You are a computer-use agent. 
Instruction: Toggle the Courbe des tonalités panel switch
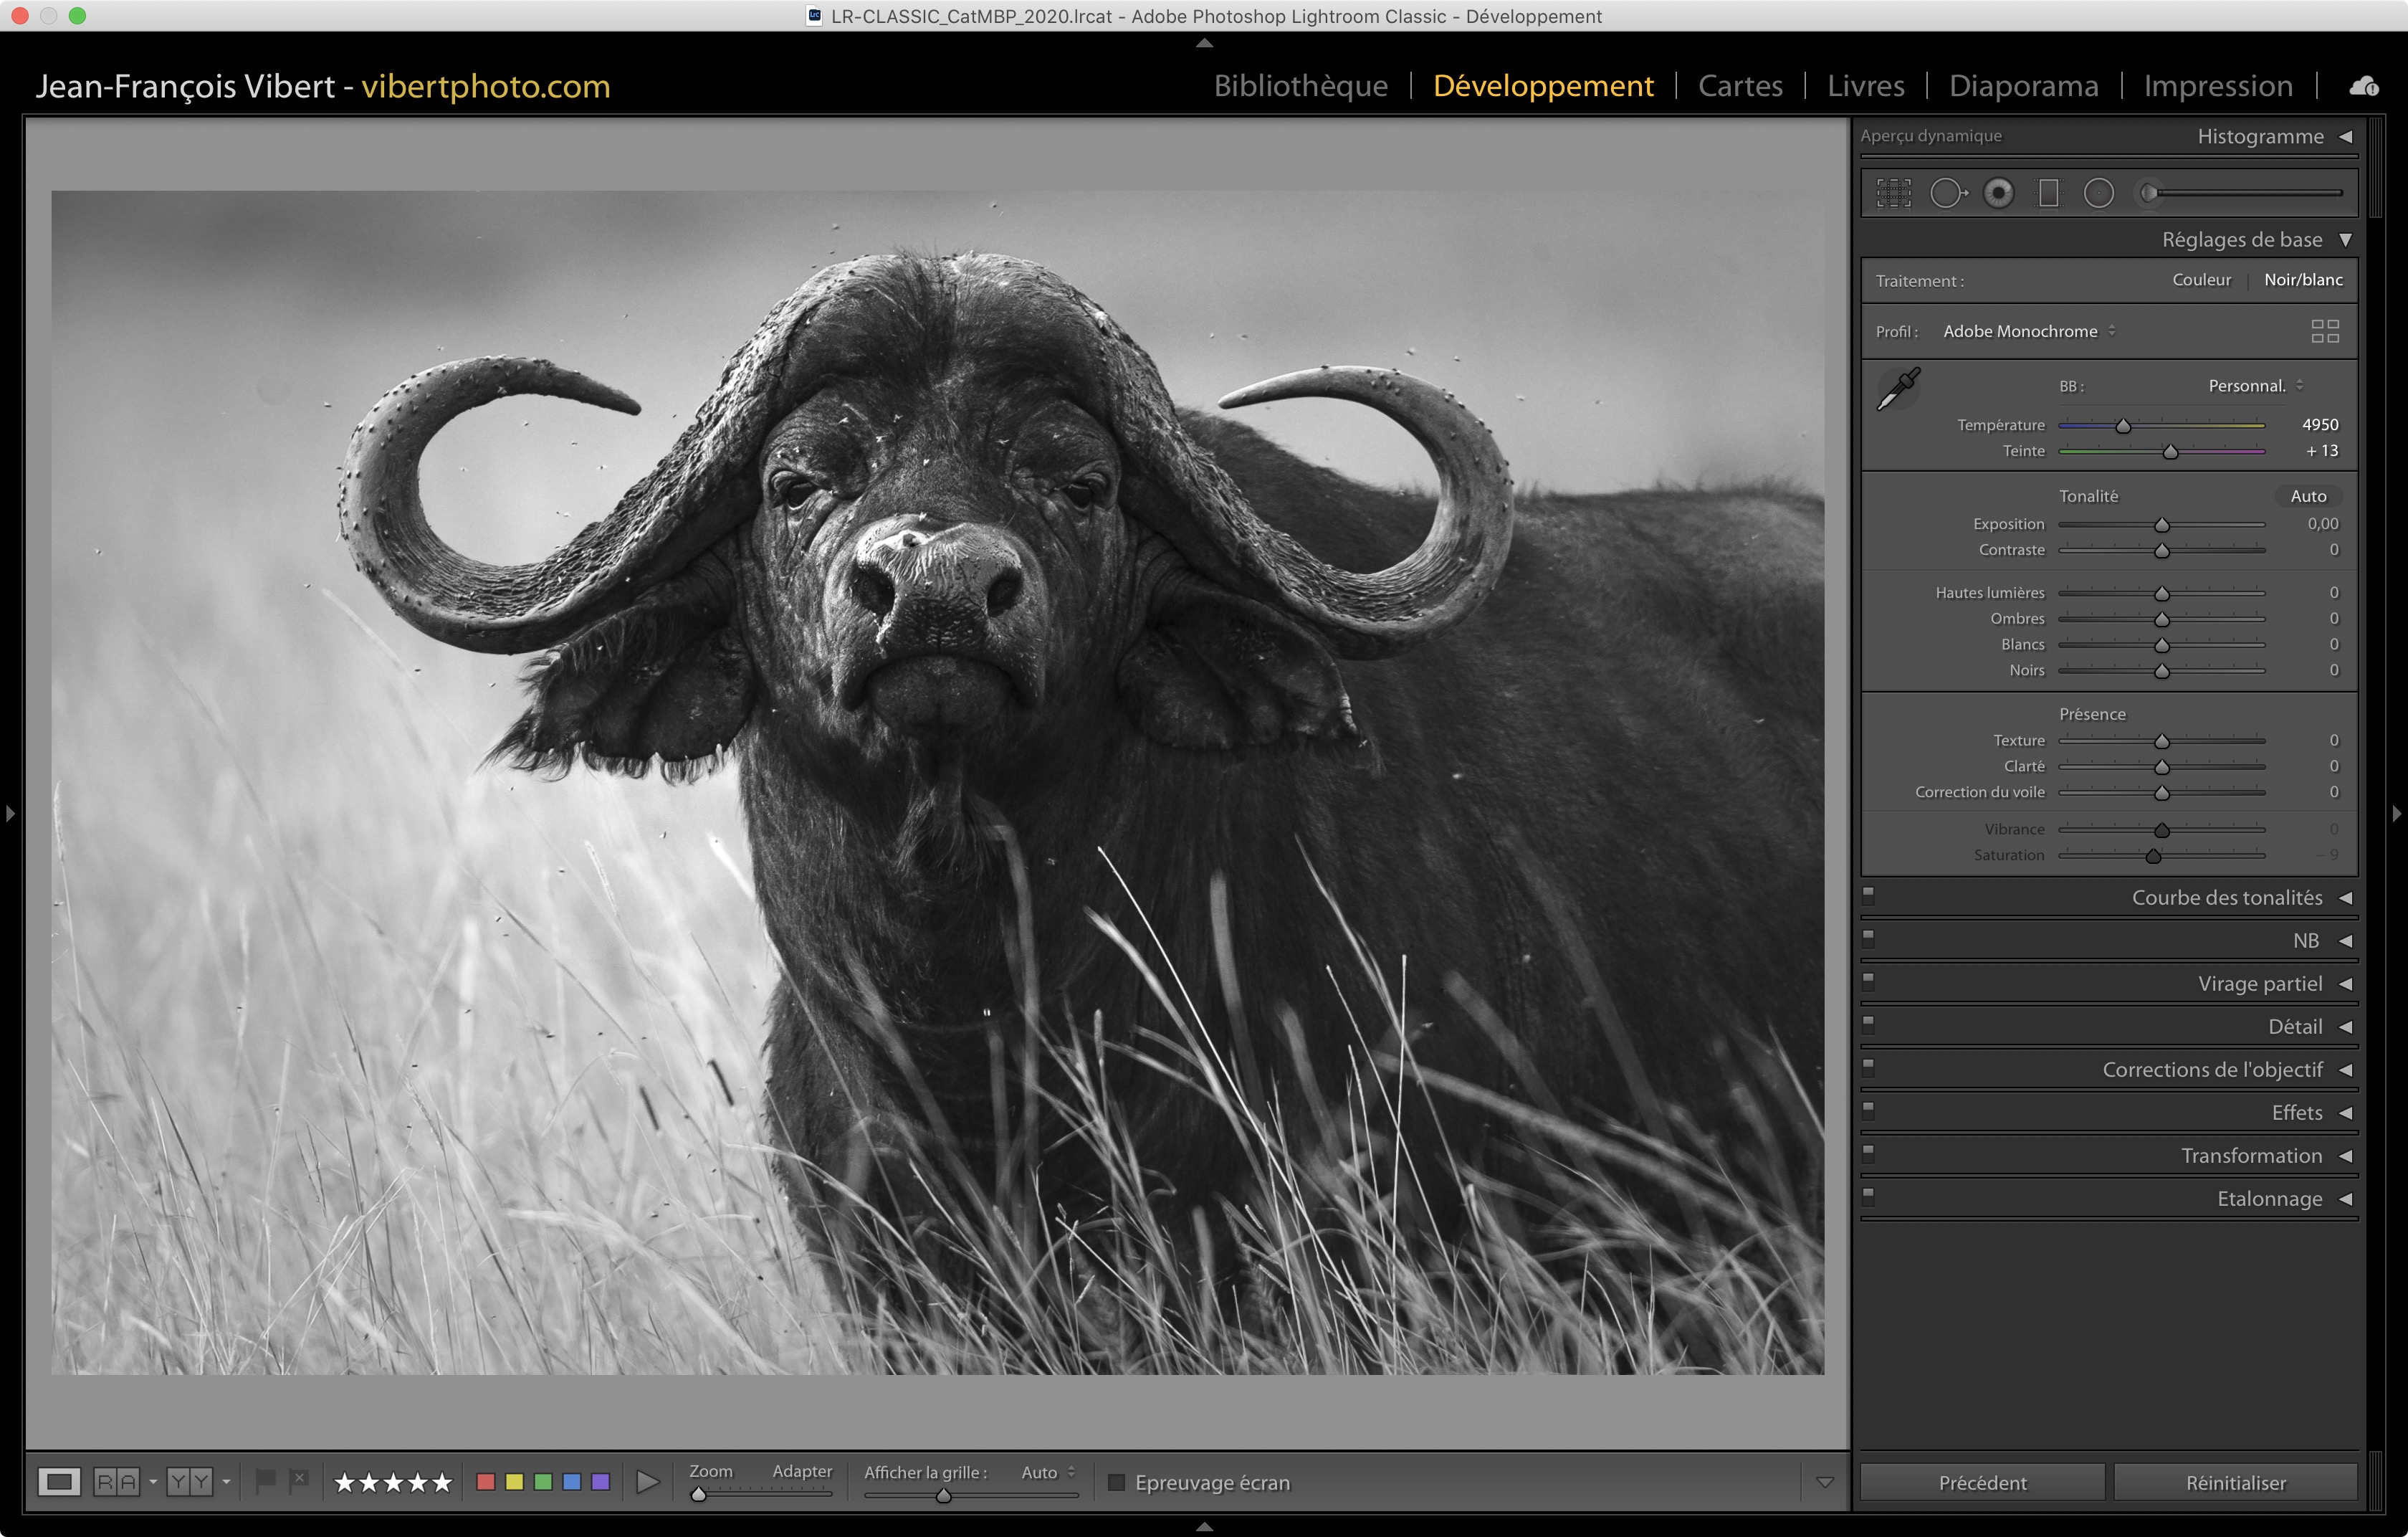1868,895
